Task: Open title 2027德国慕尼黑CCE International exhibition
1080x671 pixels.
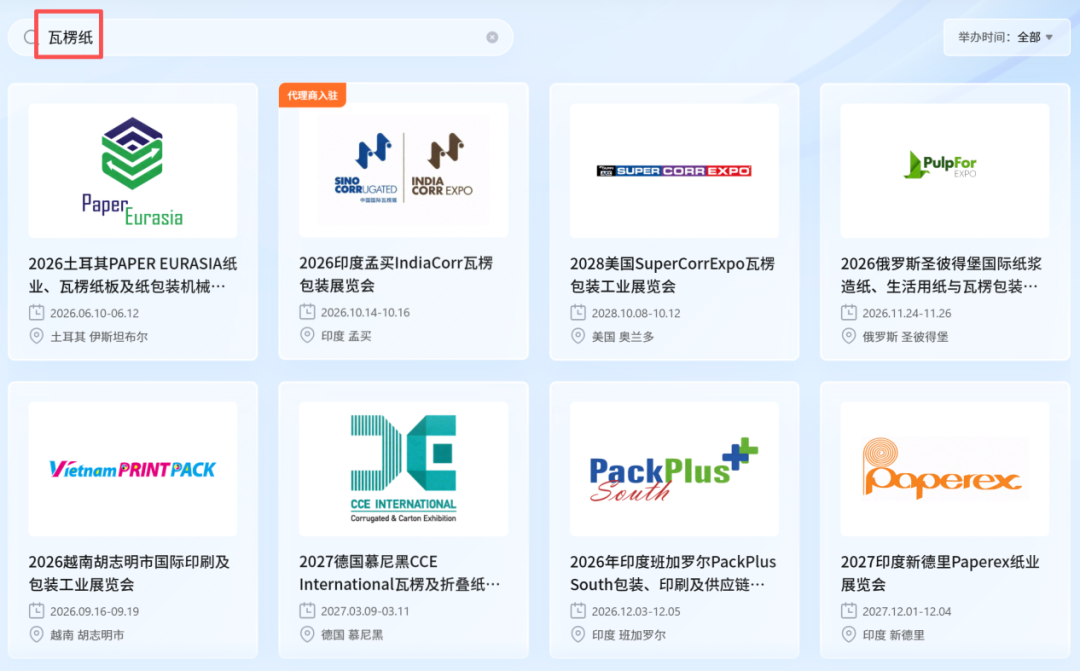Action: [399, 573]
